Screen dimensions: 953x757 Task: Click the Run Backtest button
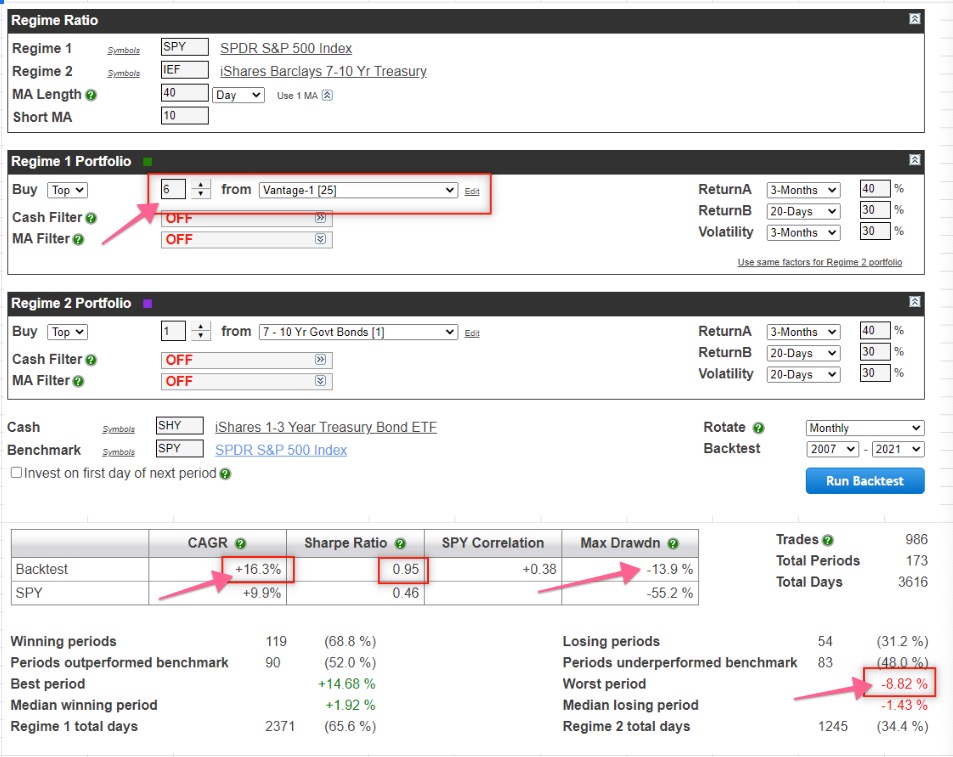point(864,481)
